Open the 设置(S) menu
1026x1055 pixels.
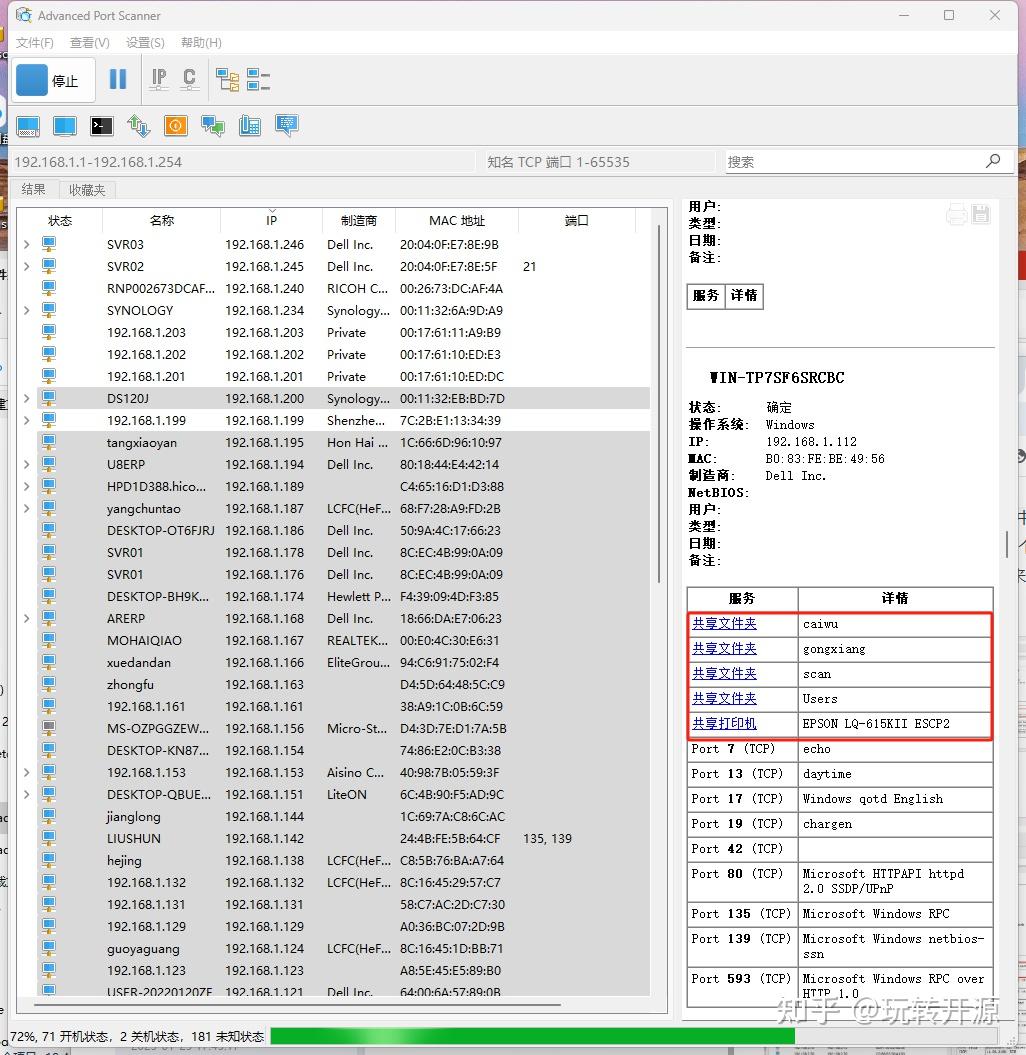(144, 42)
